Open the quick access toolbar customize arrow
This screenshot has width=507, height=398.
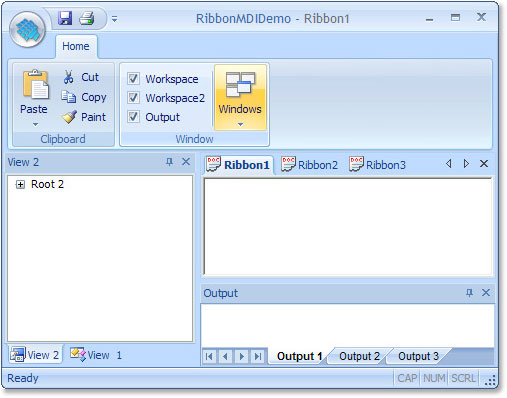click(x=114, y=19)
